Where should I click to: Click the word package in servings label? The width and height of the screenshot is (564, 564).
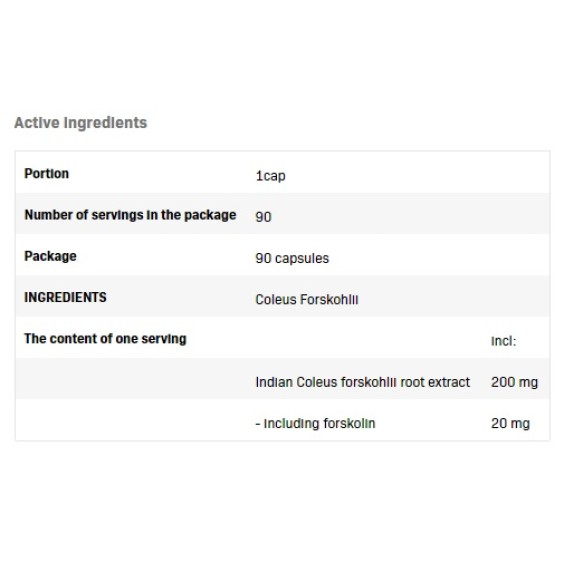210,215
